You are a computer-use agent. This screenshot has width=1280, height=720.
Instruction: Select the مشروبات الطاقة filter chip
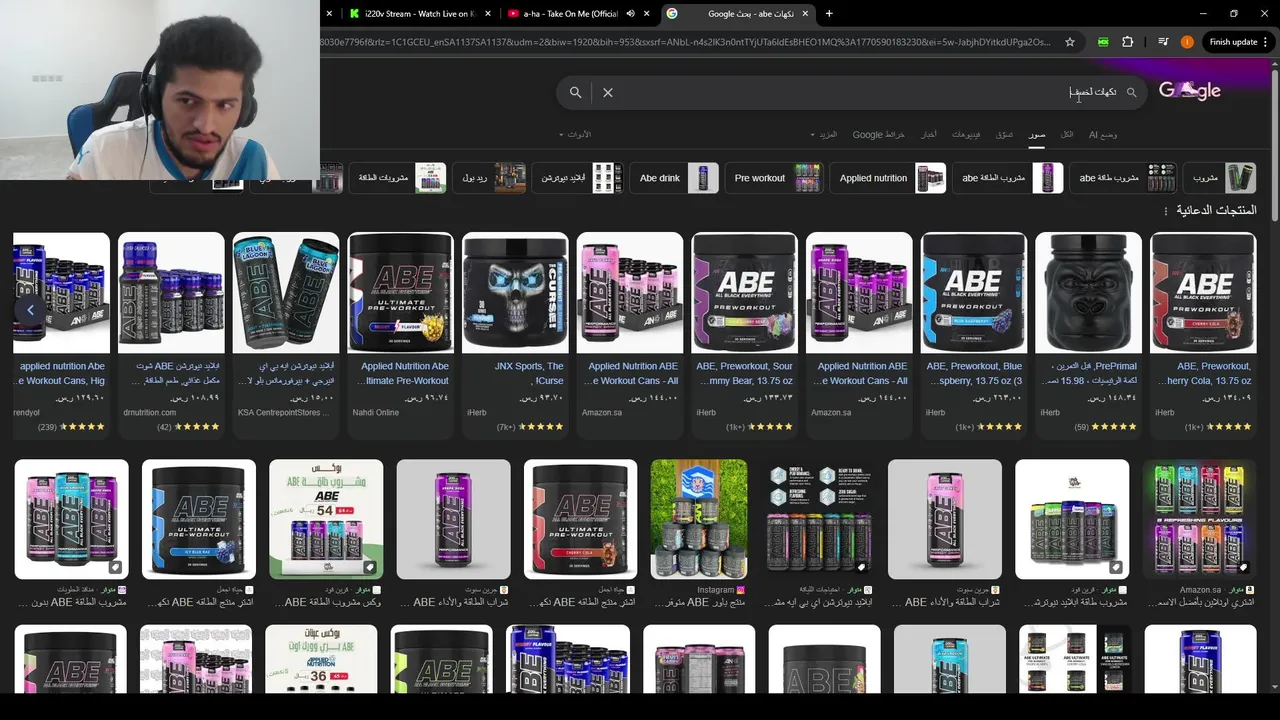[x=398, y=178]
